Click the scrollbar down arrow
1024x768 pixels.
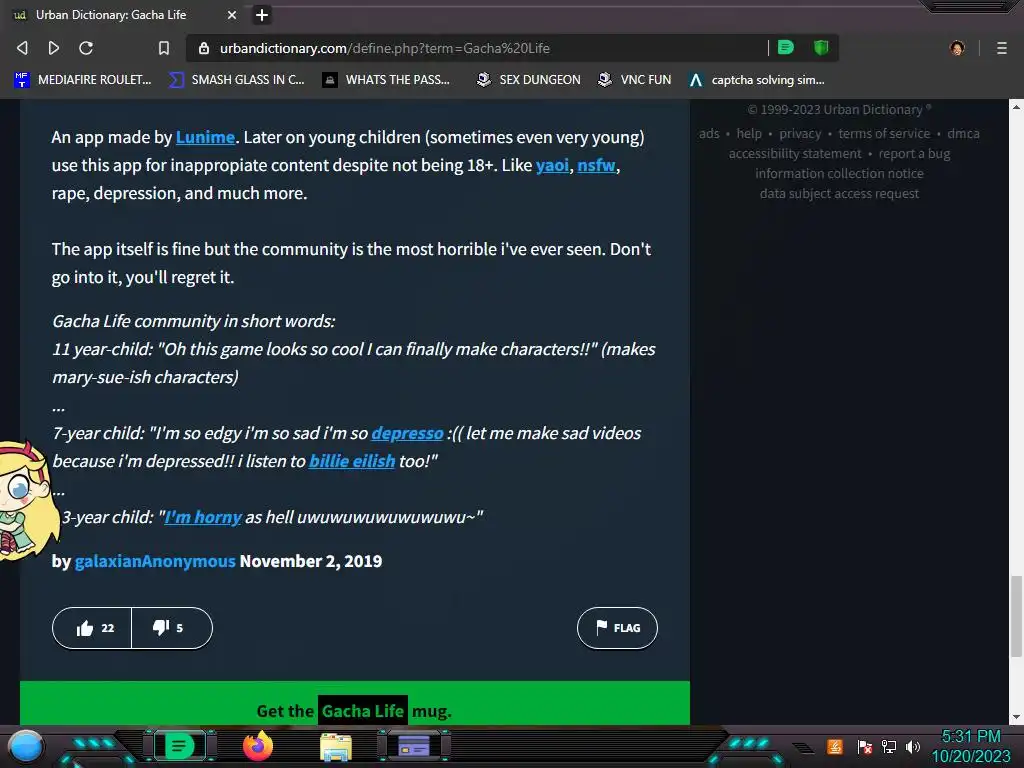pos(1016,717)
